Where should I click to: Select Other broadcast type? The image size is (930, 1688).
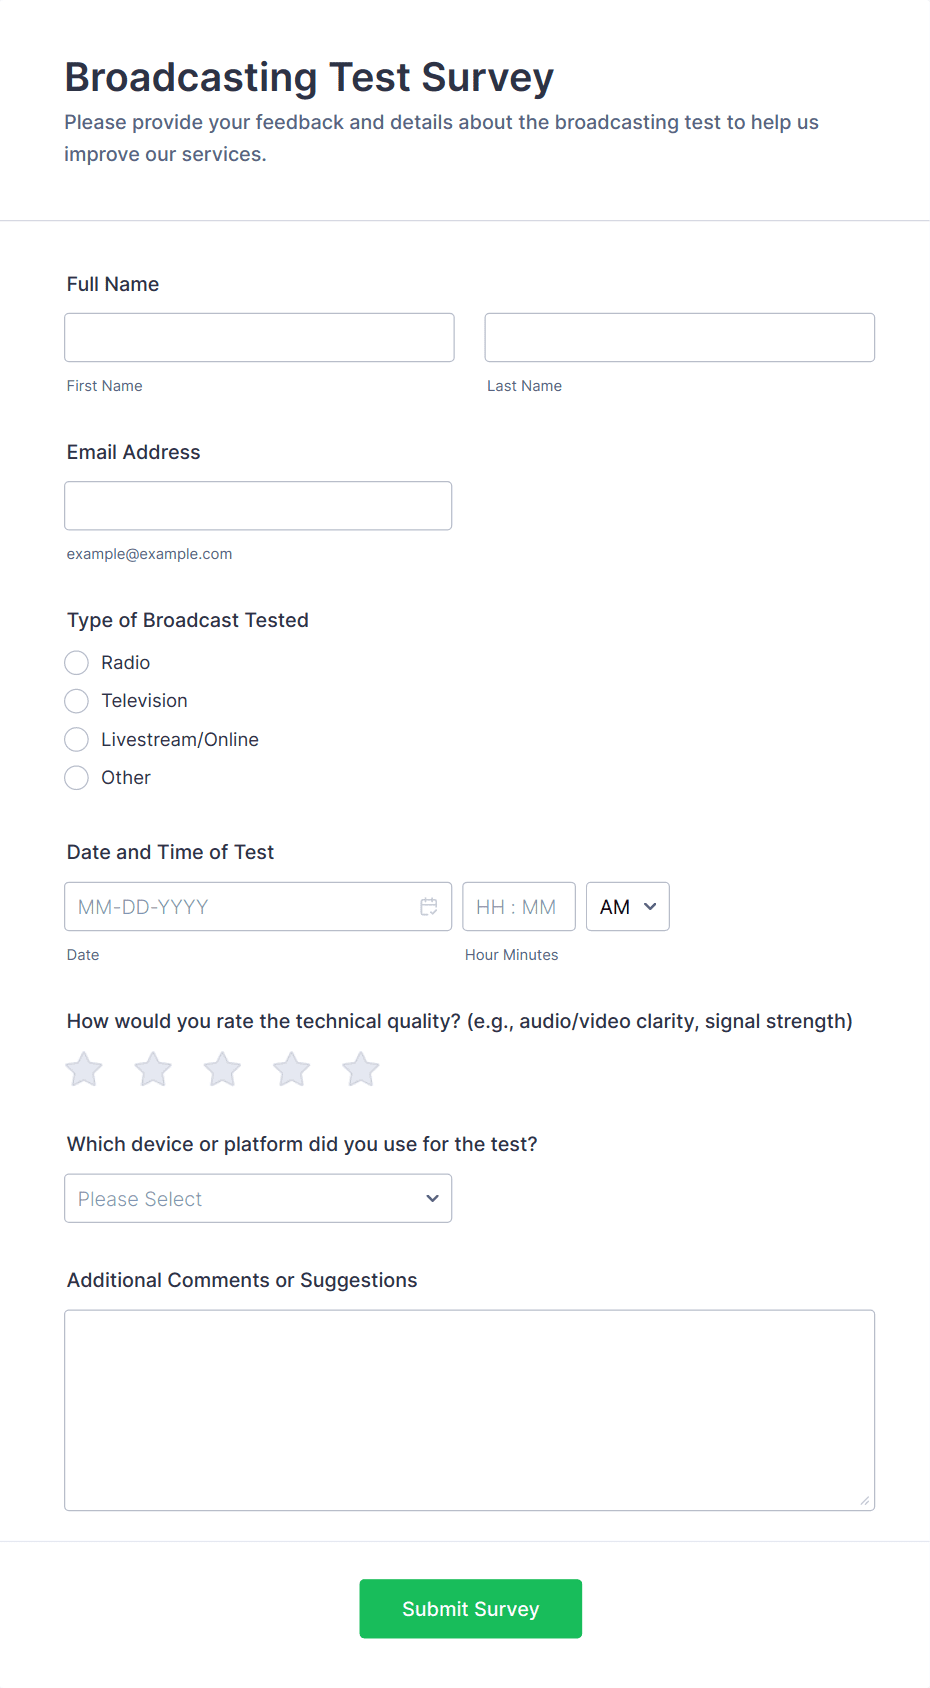77,778
